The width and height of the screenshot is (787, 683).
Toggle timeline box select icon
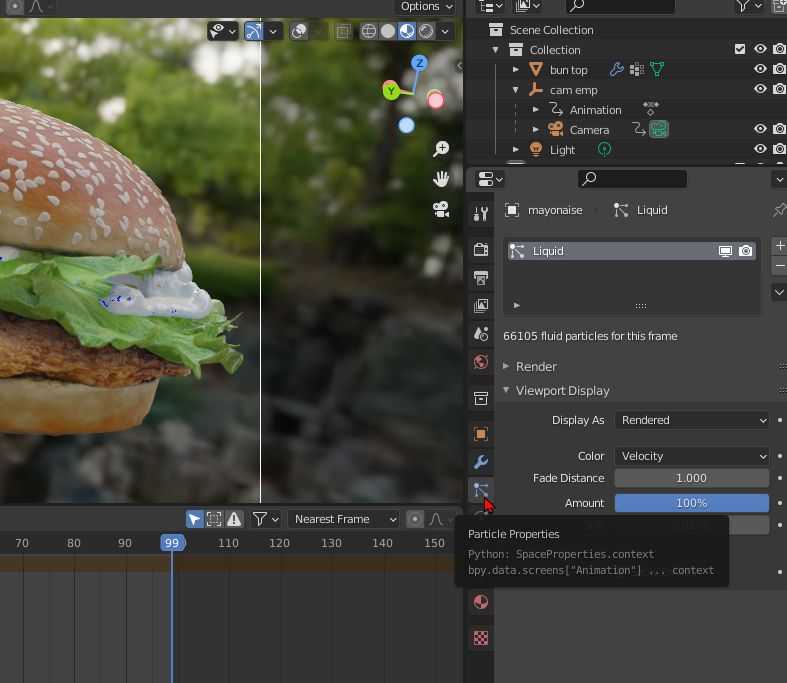tap(214, 519)
